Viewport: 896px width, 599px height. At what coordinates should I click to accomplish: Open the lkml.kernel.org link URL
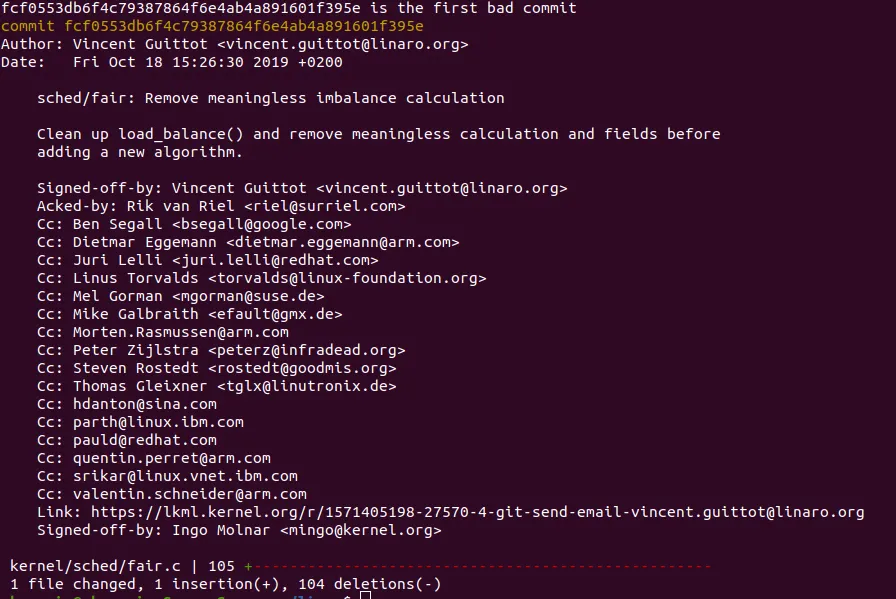pyautogui.click(x=477, y=512)
